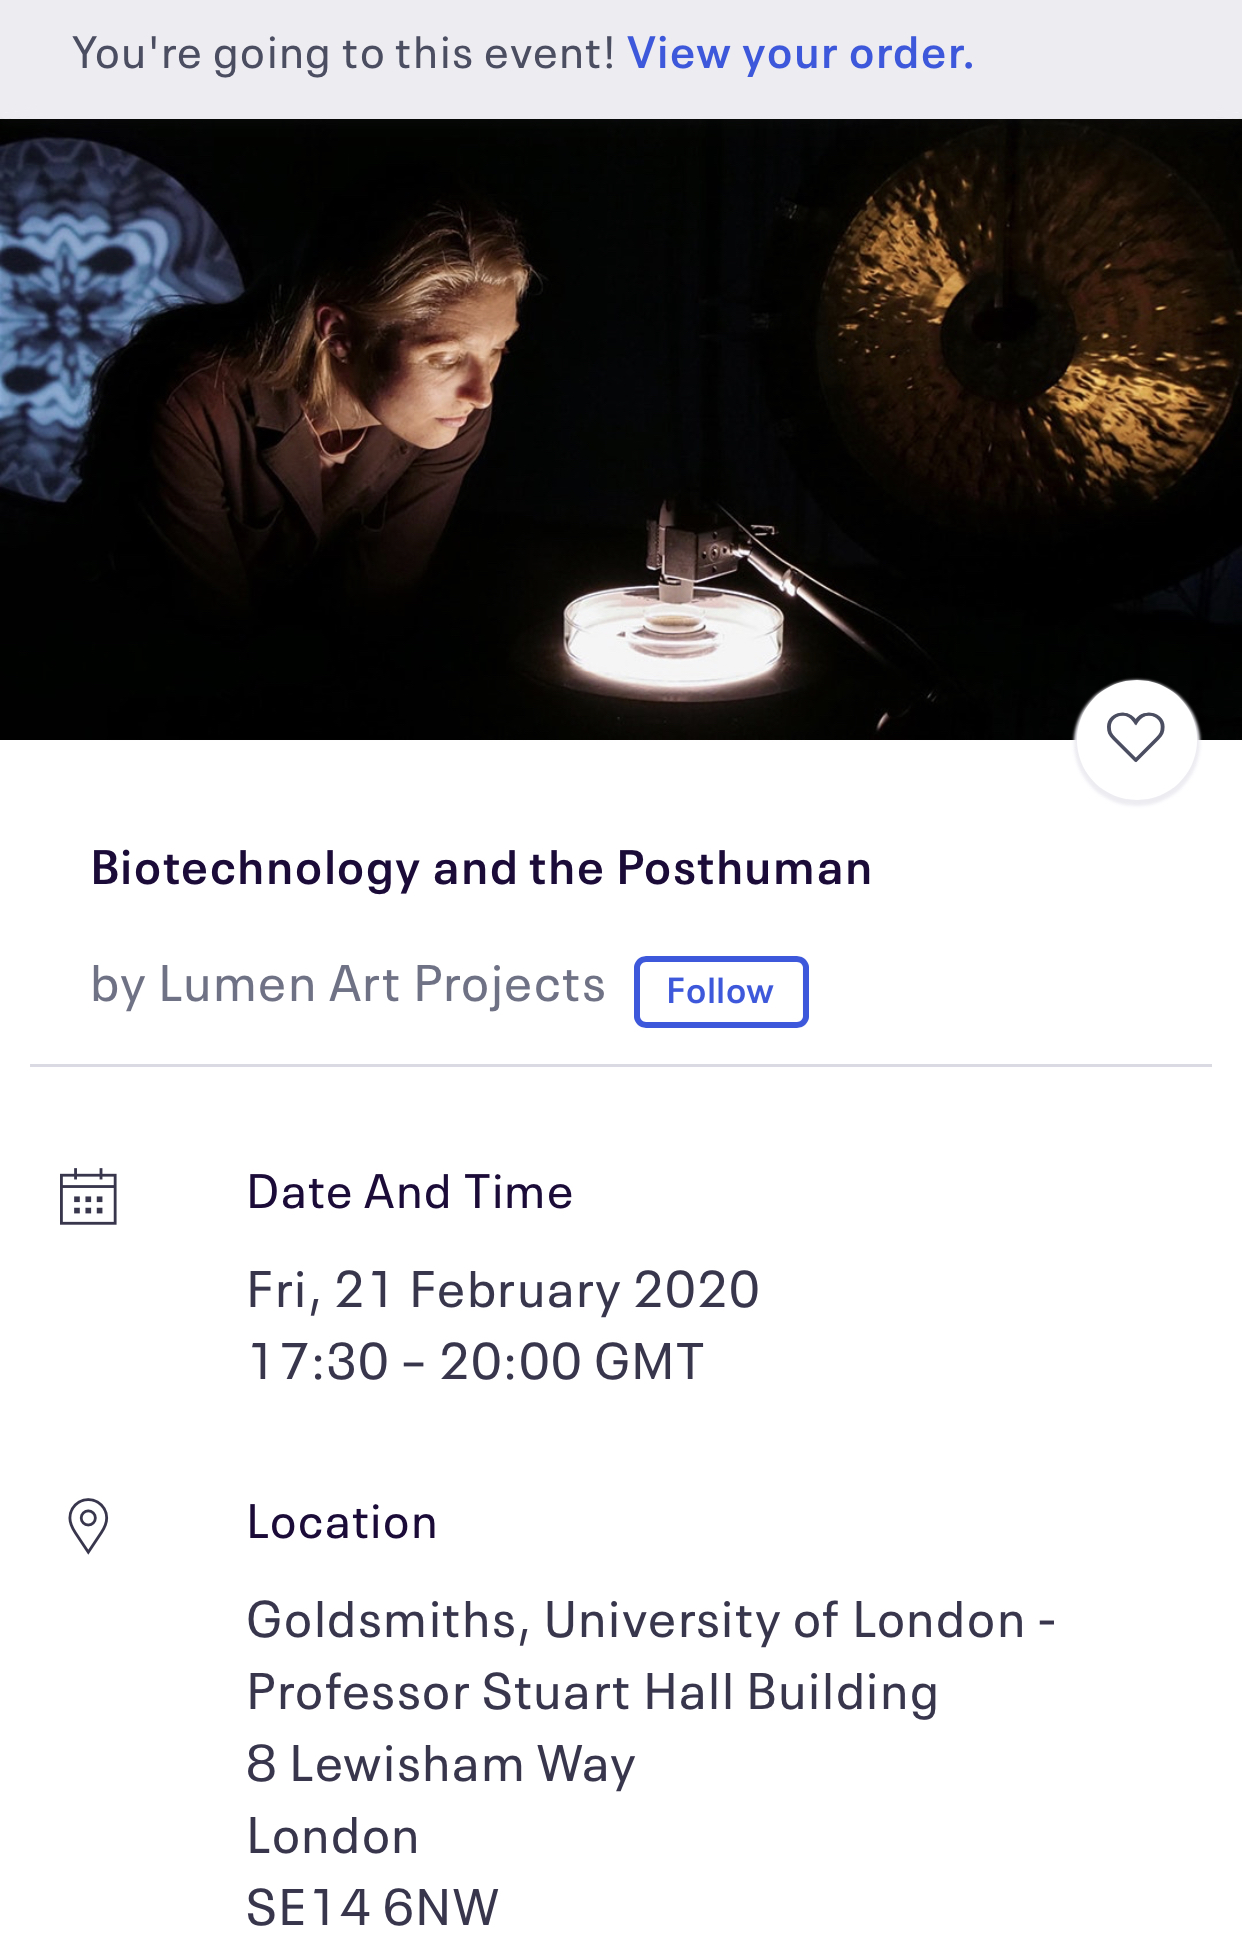
Task: Click the London city line
Action: [333, 1836]
